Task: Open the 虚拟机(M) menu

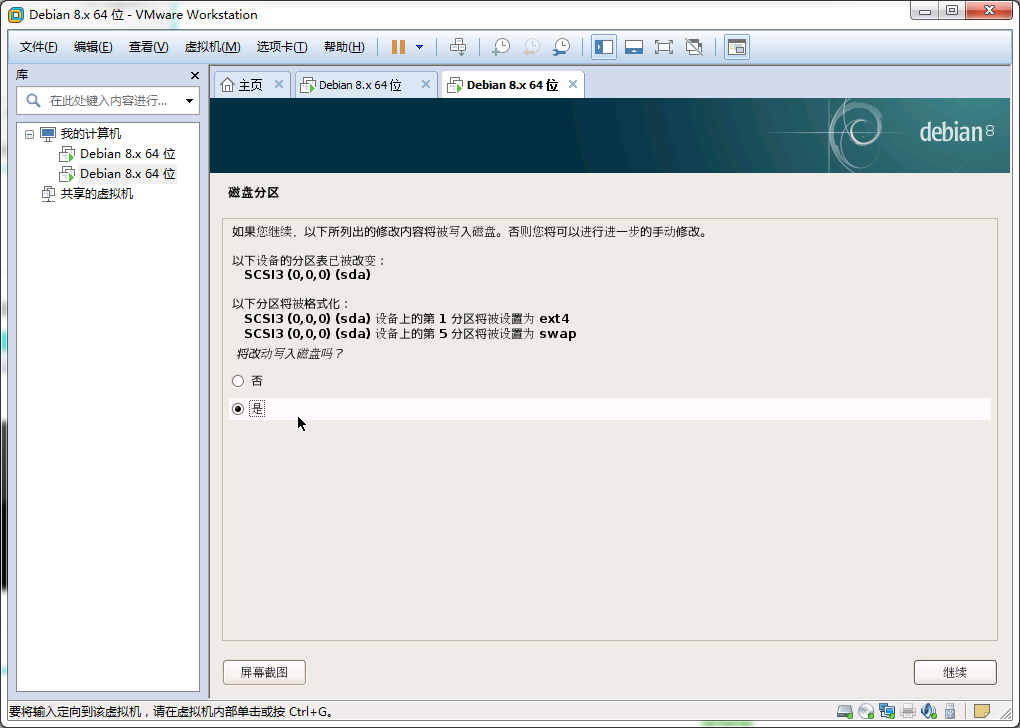Action: [213, 47]
